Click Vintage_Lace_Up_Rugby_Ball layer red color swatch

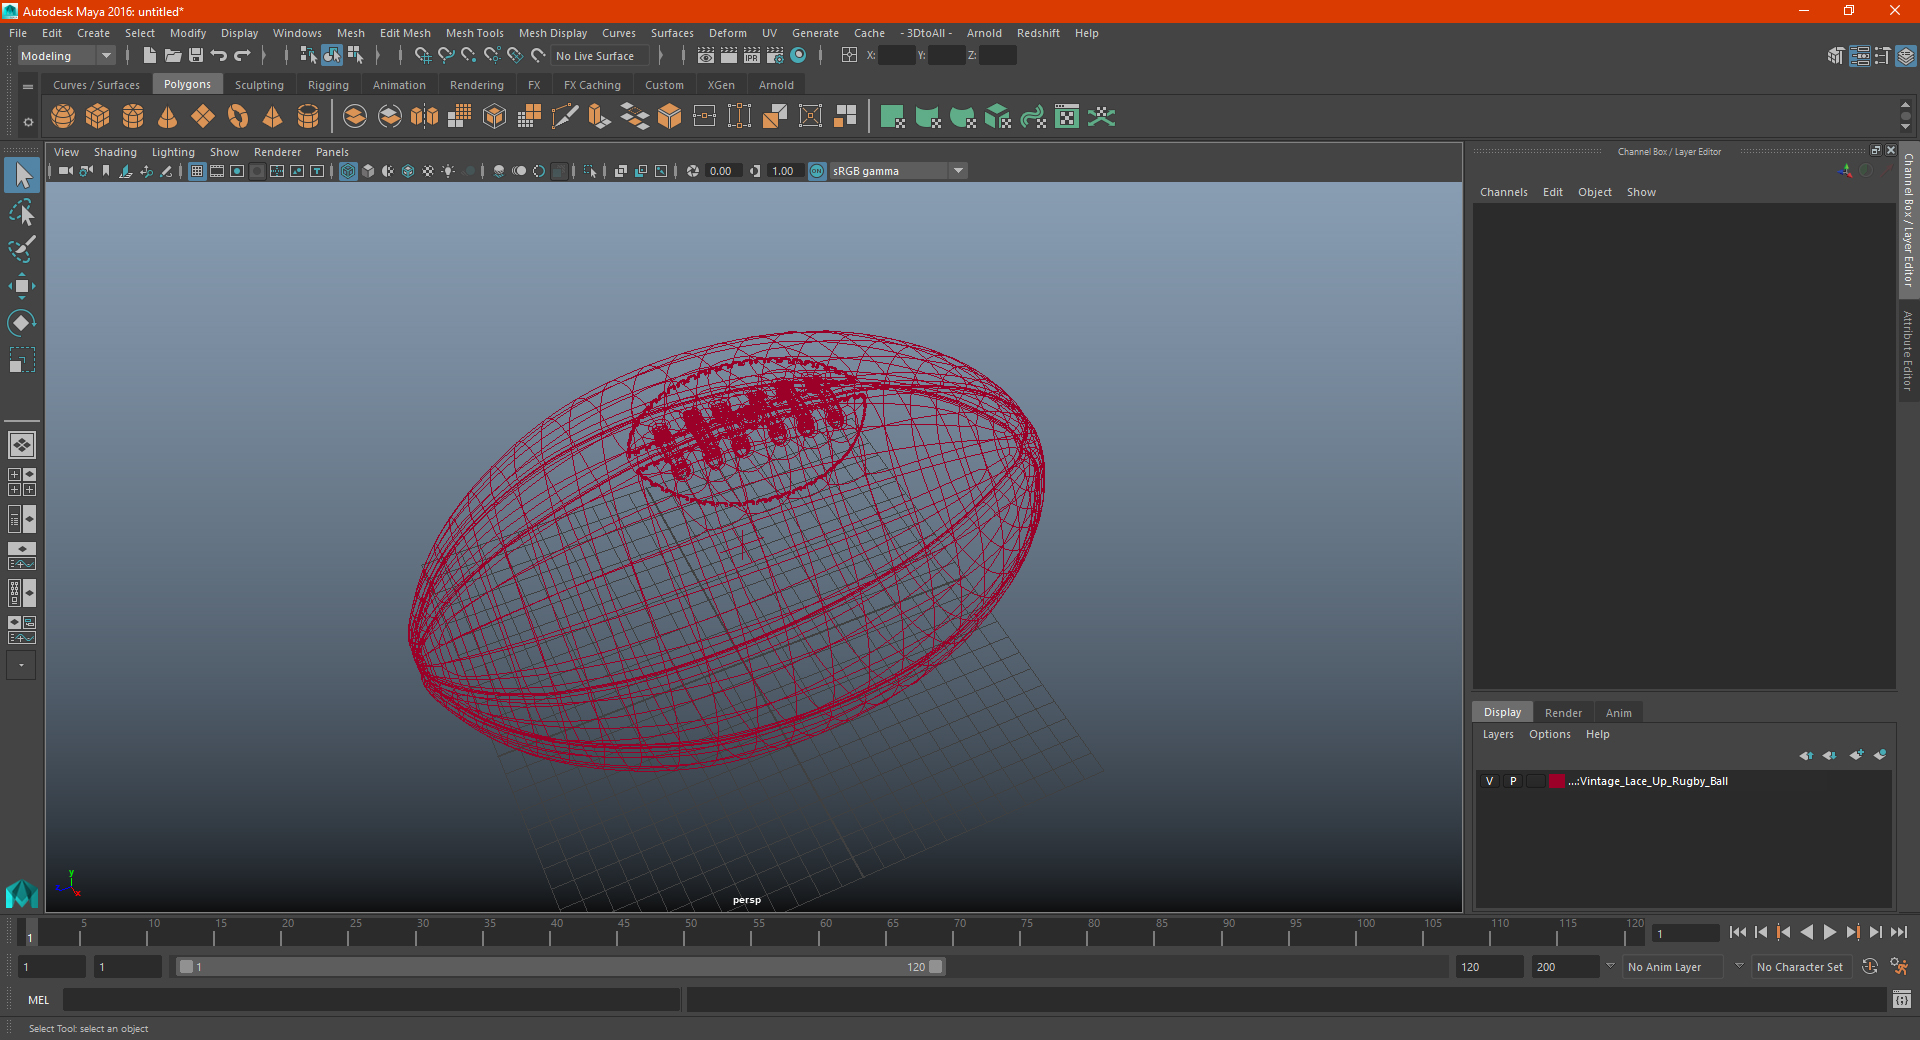pyautogui.click(x=1557, y=781)
